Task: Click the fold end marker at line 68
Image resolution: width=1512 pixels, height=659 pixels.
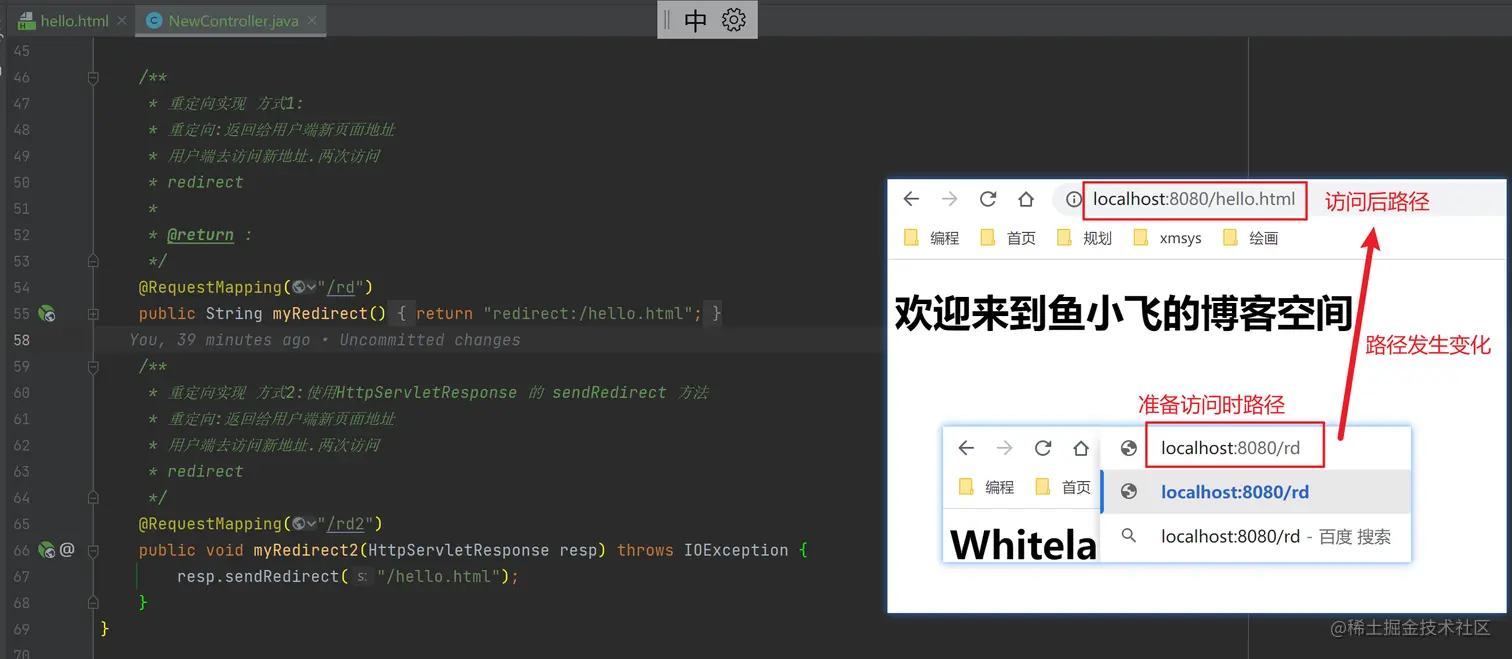Action: click(x=93, y=603)
